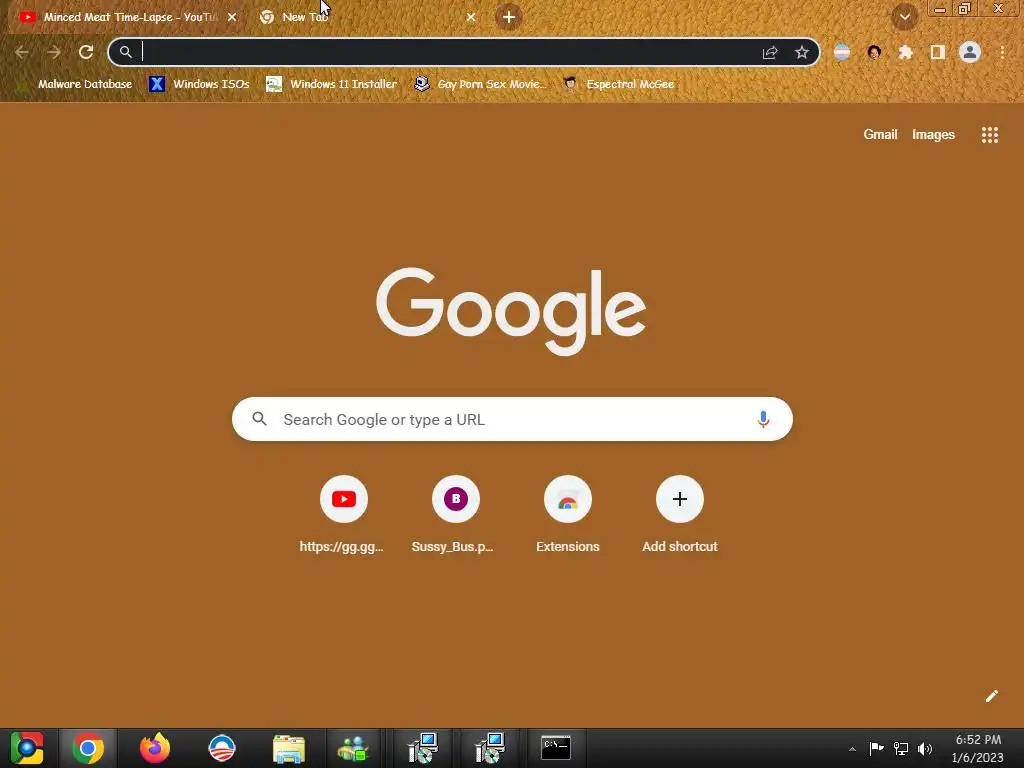The image size is (1024, 768).
Task: Open the https://gg.gg YouTube shortcut
Action: coord(344,516)
